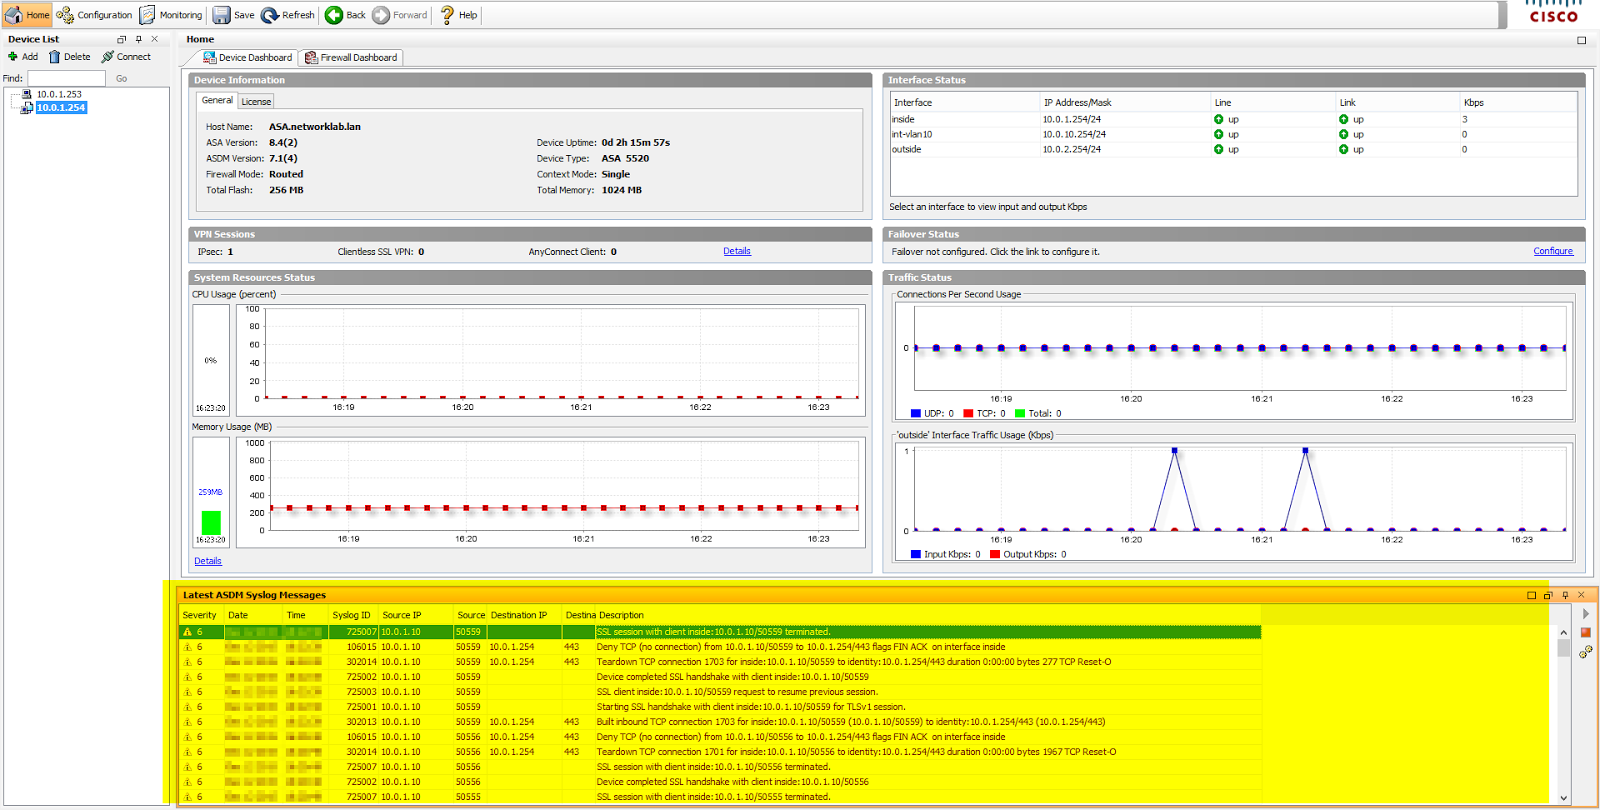Open Help with the question mark icon
This screenshot has height=810, width=1600.
point(459,15)
